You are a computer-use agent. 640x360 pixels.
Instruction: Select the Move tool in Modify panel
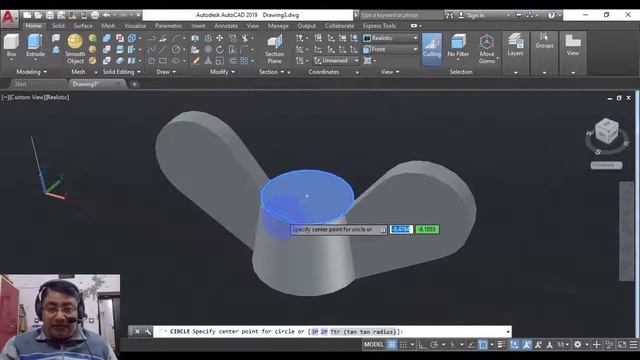(x=220, y=38)
